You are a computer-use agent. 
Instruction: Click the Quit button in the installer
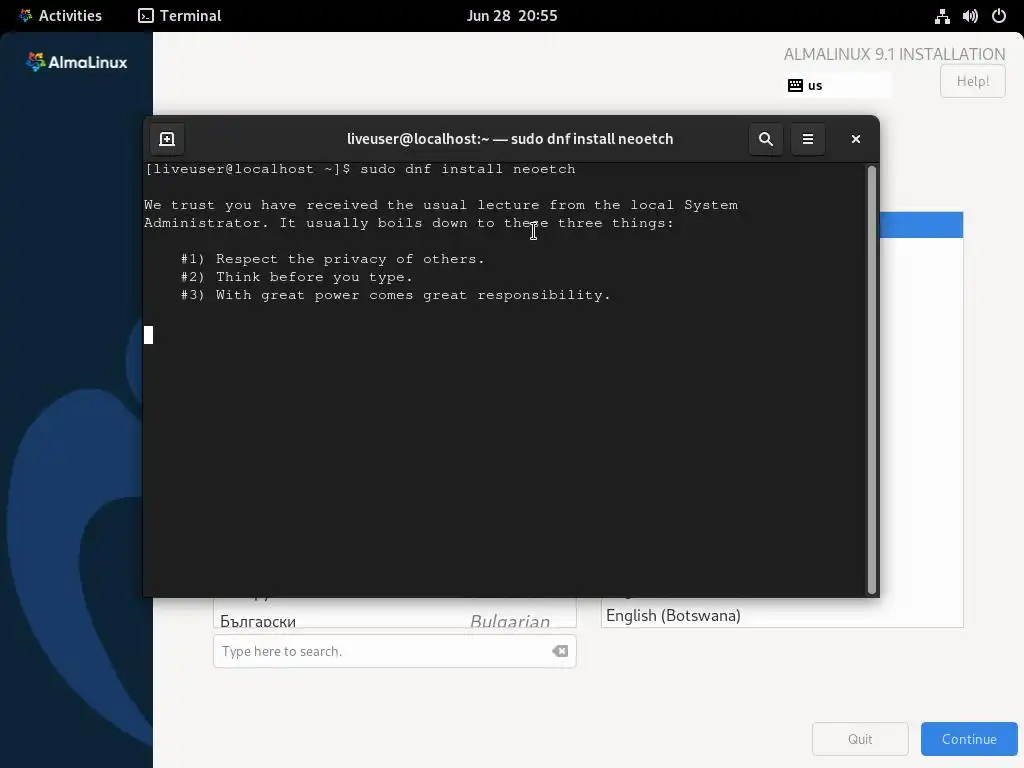pyautogui.click(x=860, y=739)
